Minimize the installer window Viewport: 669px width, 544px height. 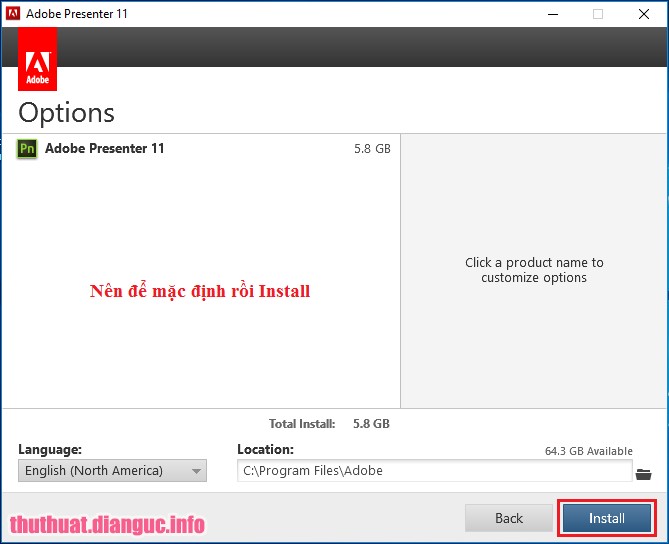(553, 14)
